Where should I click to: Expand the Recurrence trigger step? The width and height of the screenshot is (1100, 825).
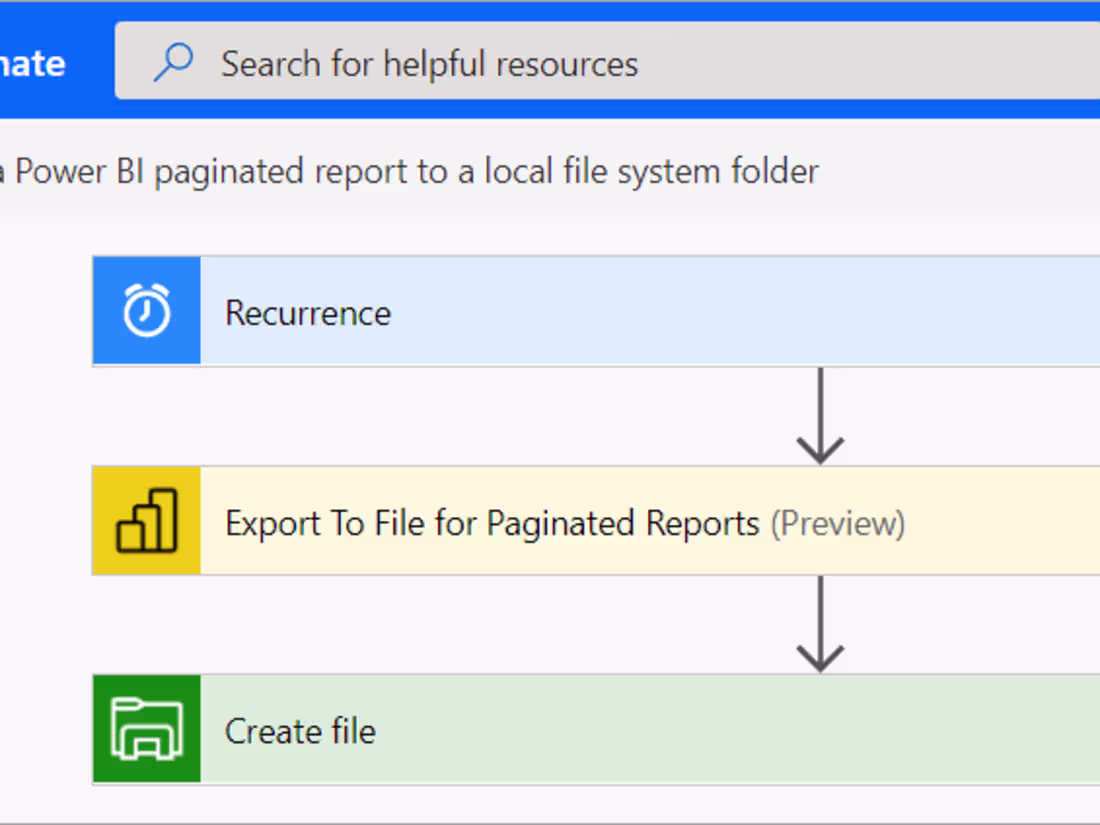pos(600,310)
